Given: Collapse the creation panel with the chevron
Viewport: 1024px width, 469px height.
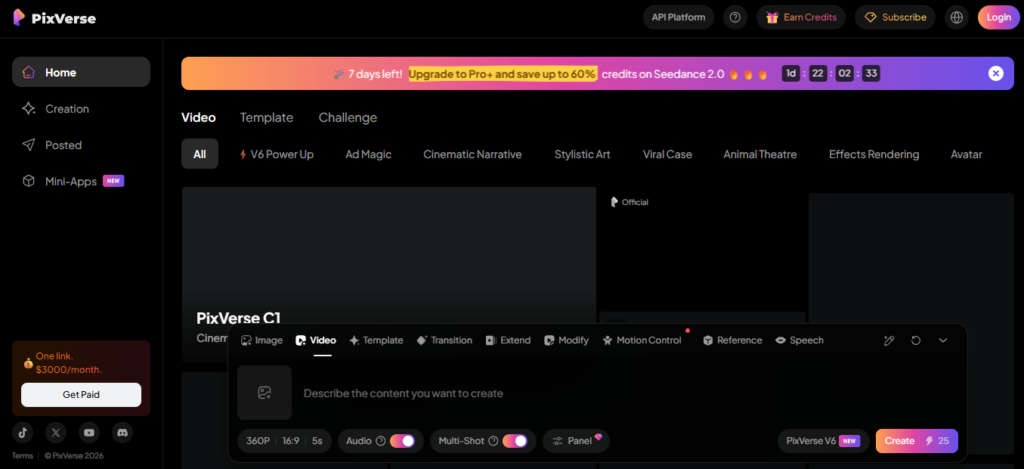Looking at the screenshot, I should click(x=943, y=340).
